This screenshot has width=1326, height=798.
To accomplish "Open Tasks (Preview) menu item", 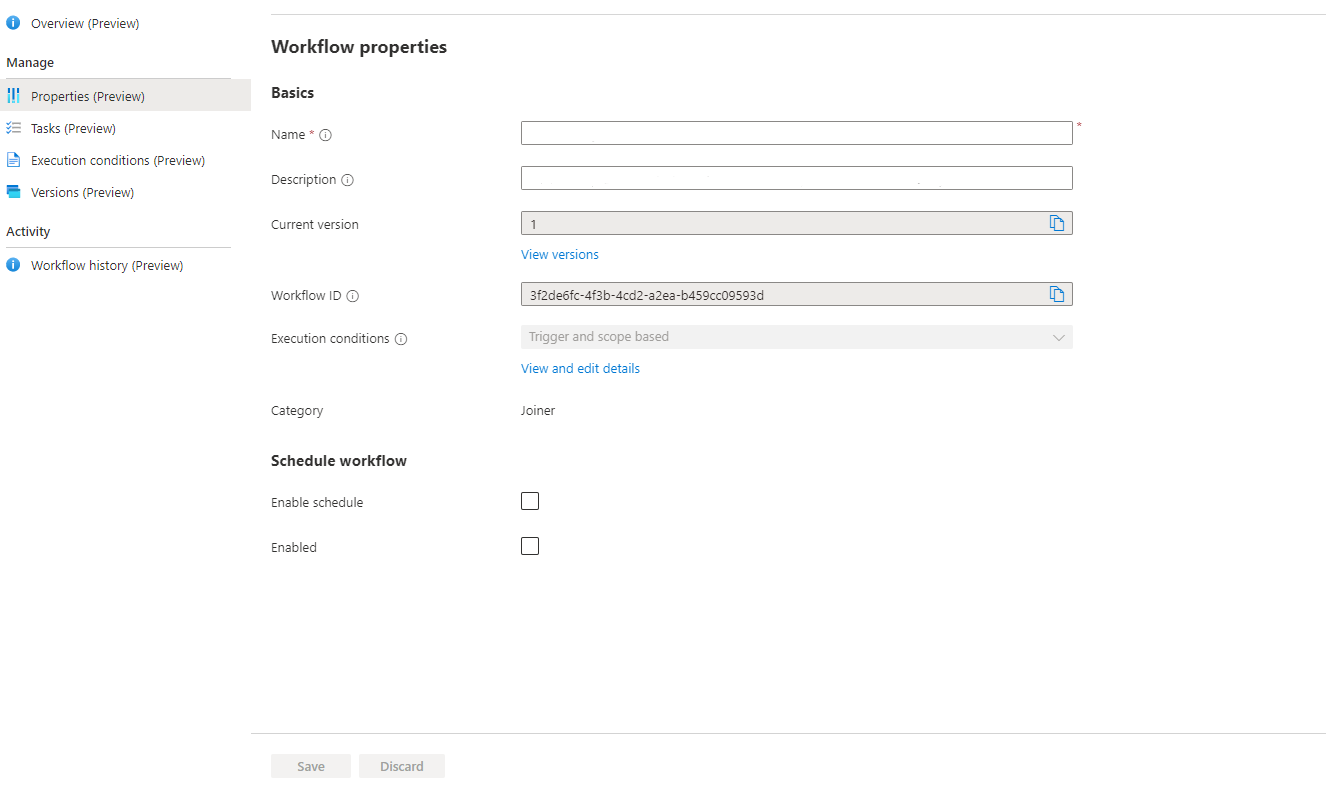I will [x=73, y=128].
